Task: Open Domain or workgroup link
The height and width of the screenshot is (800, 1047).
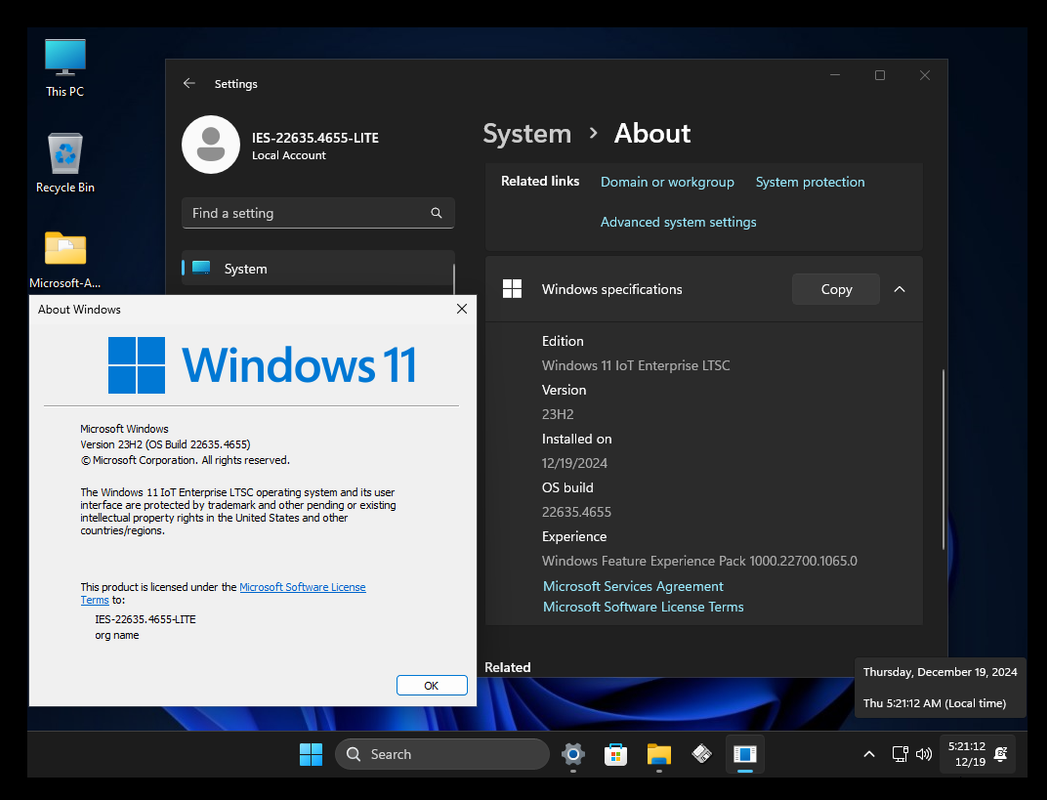Action: (667, 182)
